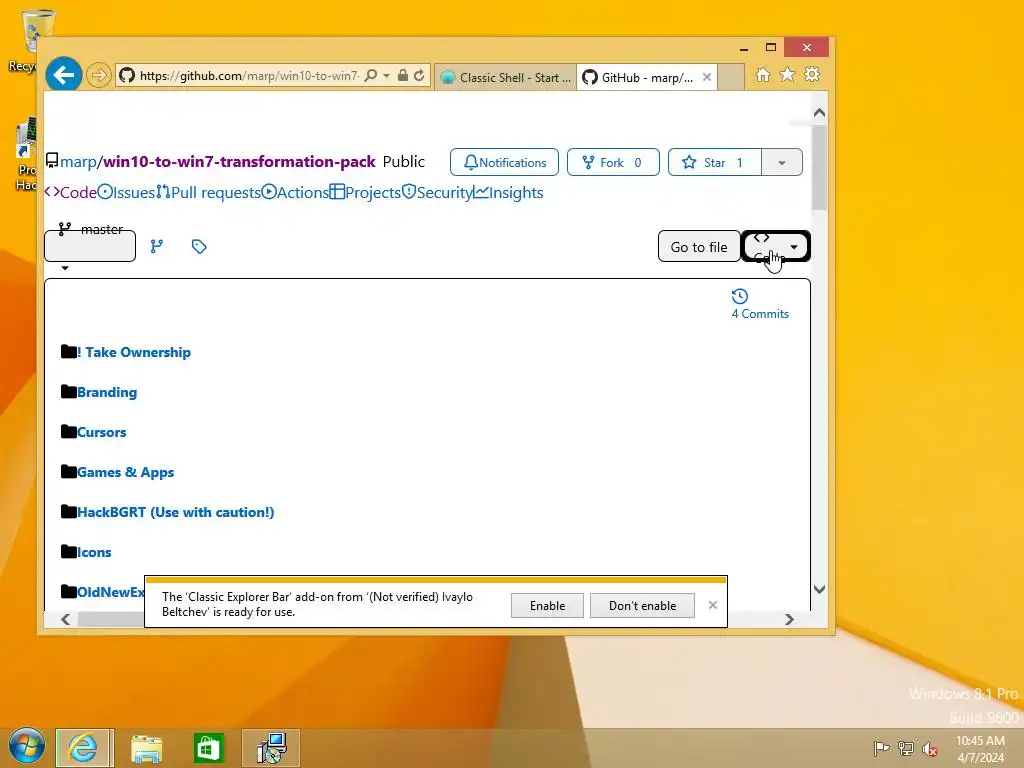This screenshot has height=768, width=1024.
Task: Open the OldNewEx folder link
Action: (x=110, y=592)
